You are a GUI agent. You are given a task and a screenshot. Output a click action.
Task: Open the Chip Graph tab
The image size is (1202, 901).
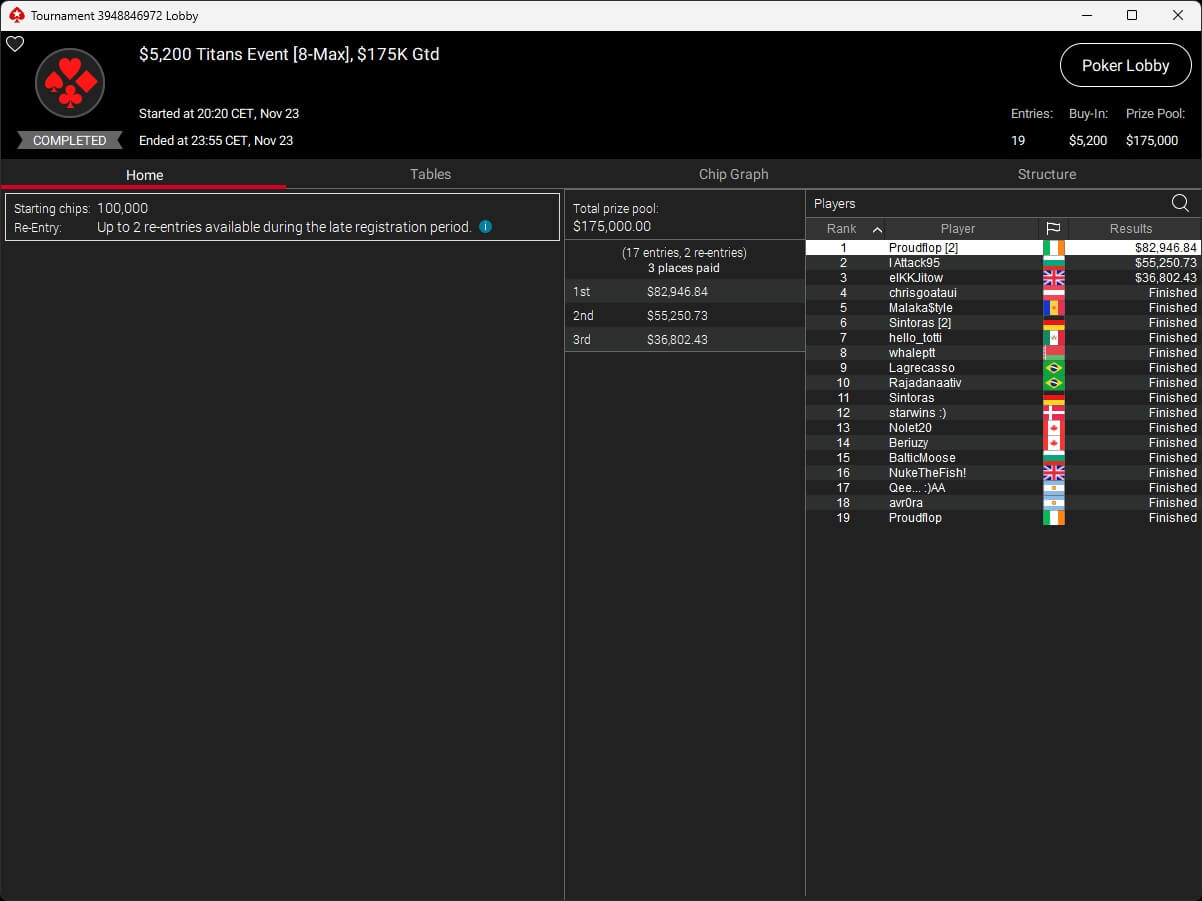click(733, 174)
